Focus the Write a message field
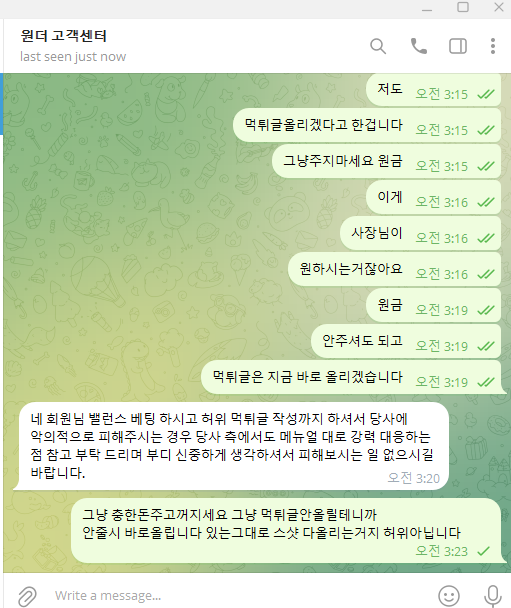 click(x=240, y=596)
